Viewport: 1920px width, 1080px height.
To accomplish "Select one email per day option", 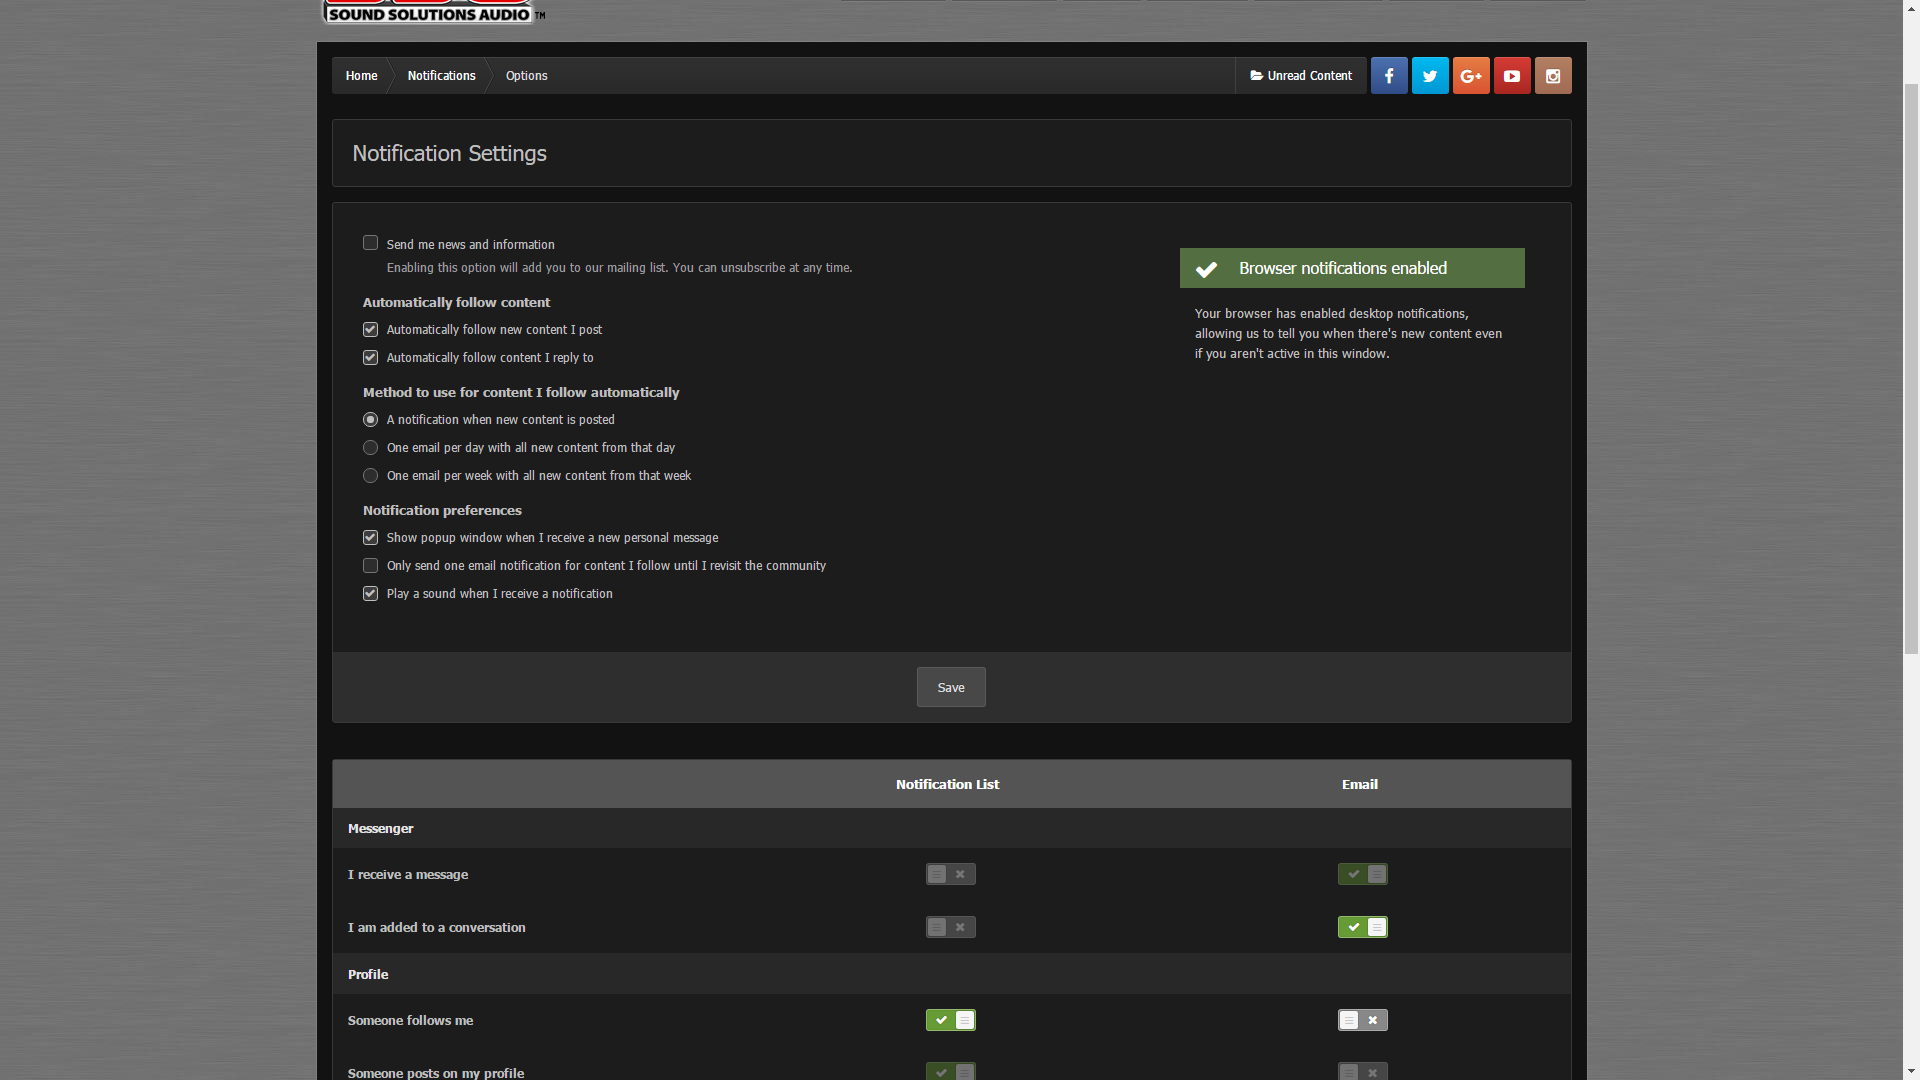I will [x=370, y=448].
